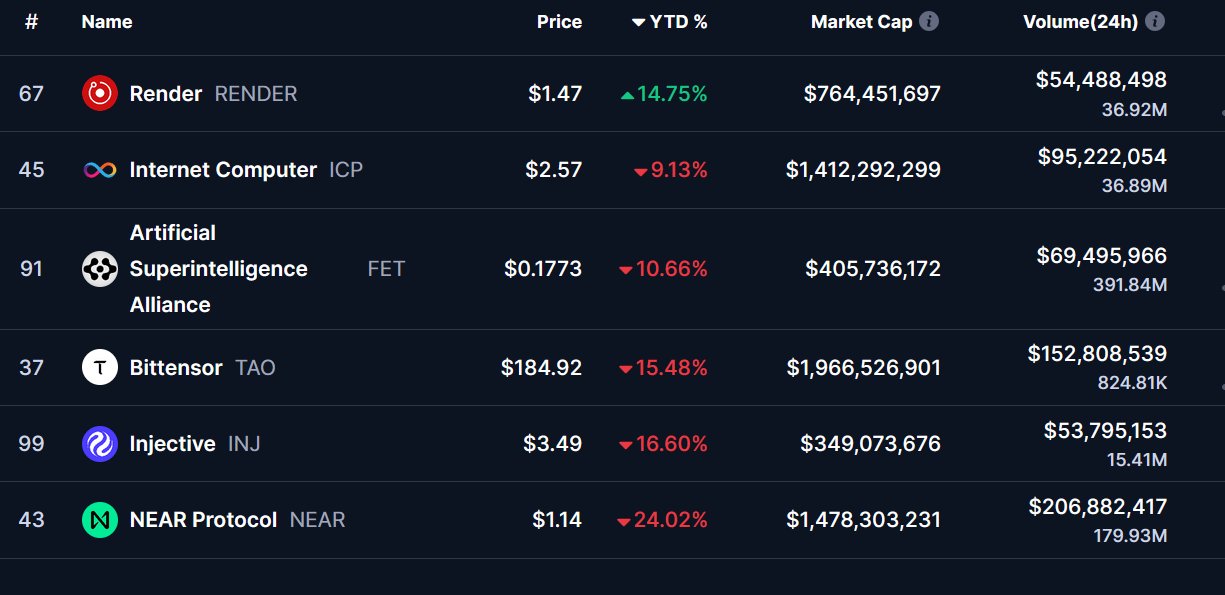Sort table by Name column header

pos(107,22)
